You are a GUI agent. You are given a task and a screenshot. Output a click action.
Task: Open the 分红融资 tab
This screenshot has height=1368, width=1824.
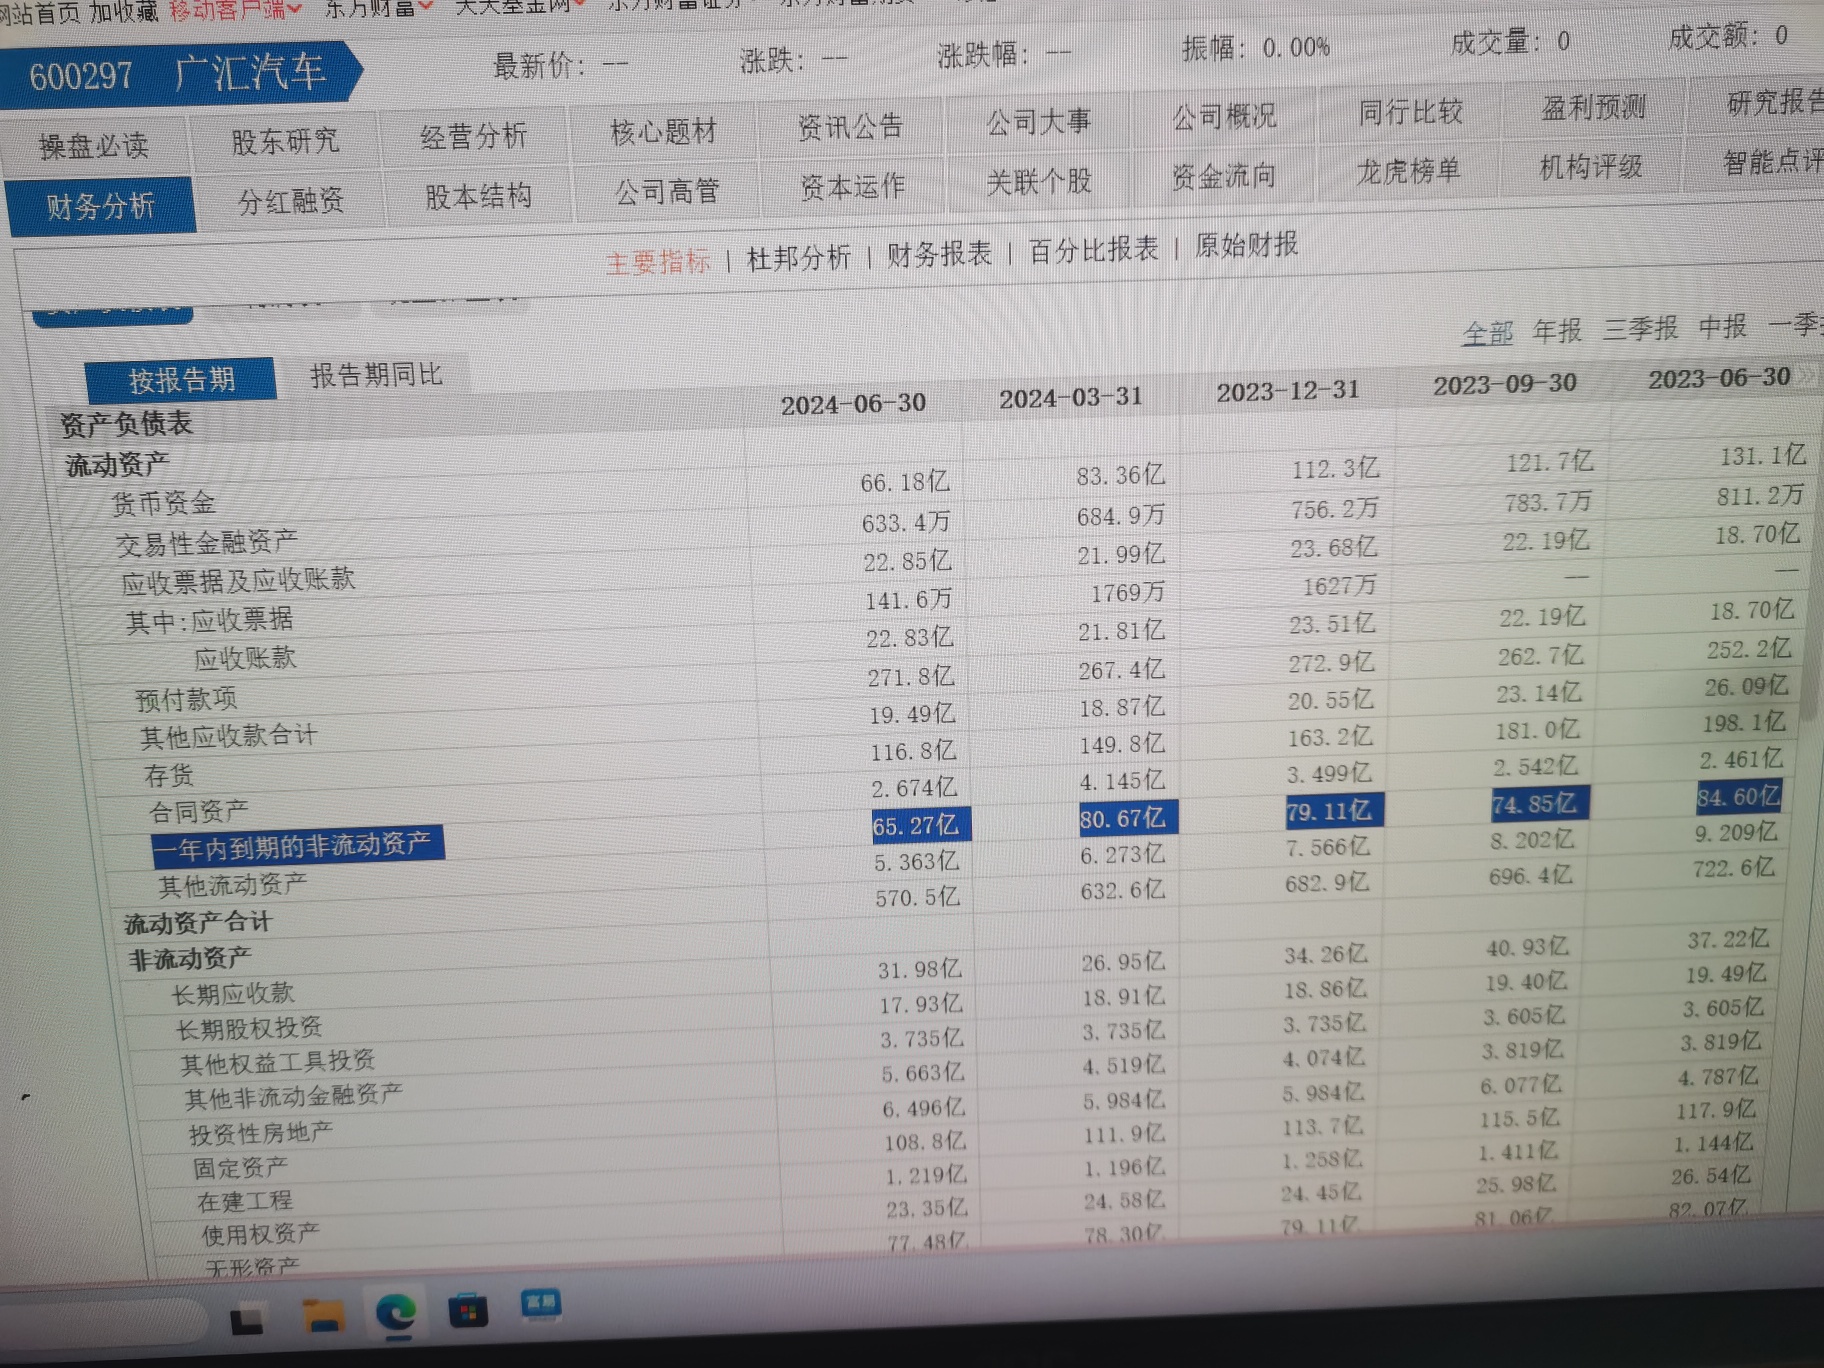pyautogui.click(x=291, y=201)
